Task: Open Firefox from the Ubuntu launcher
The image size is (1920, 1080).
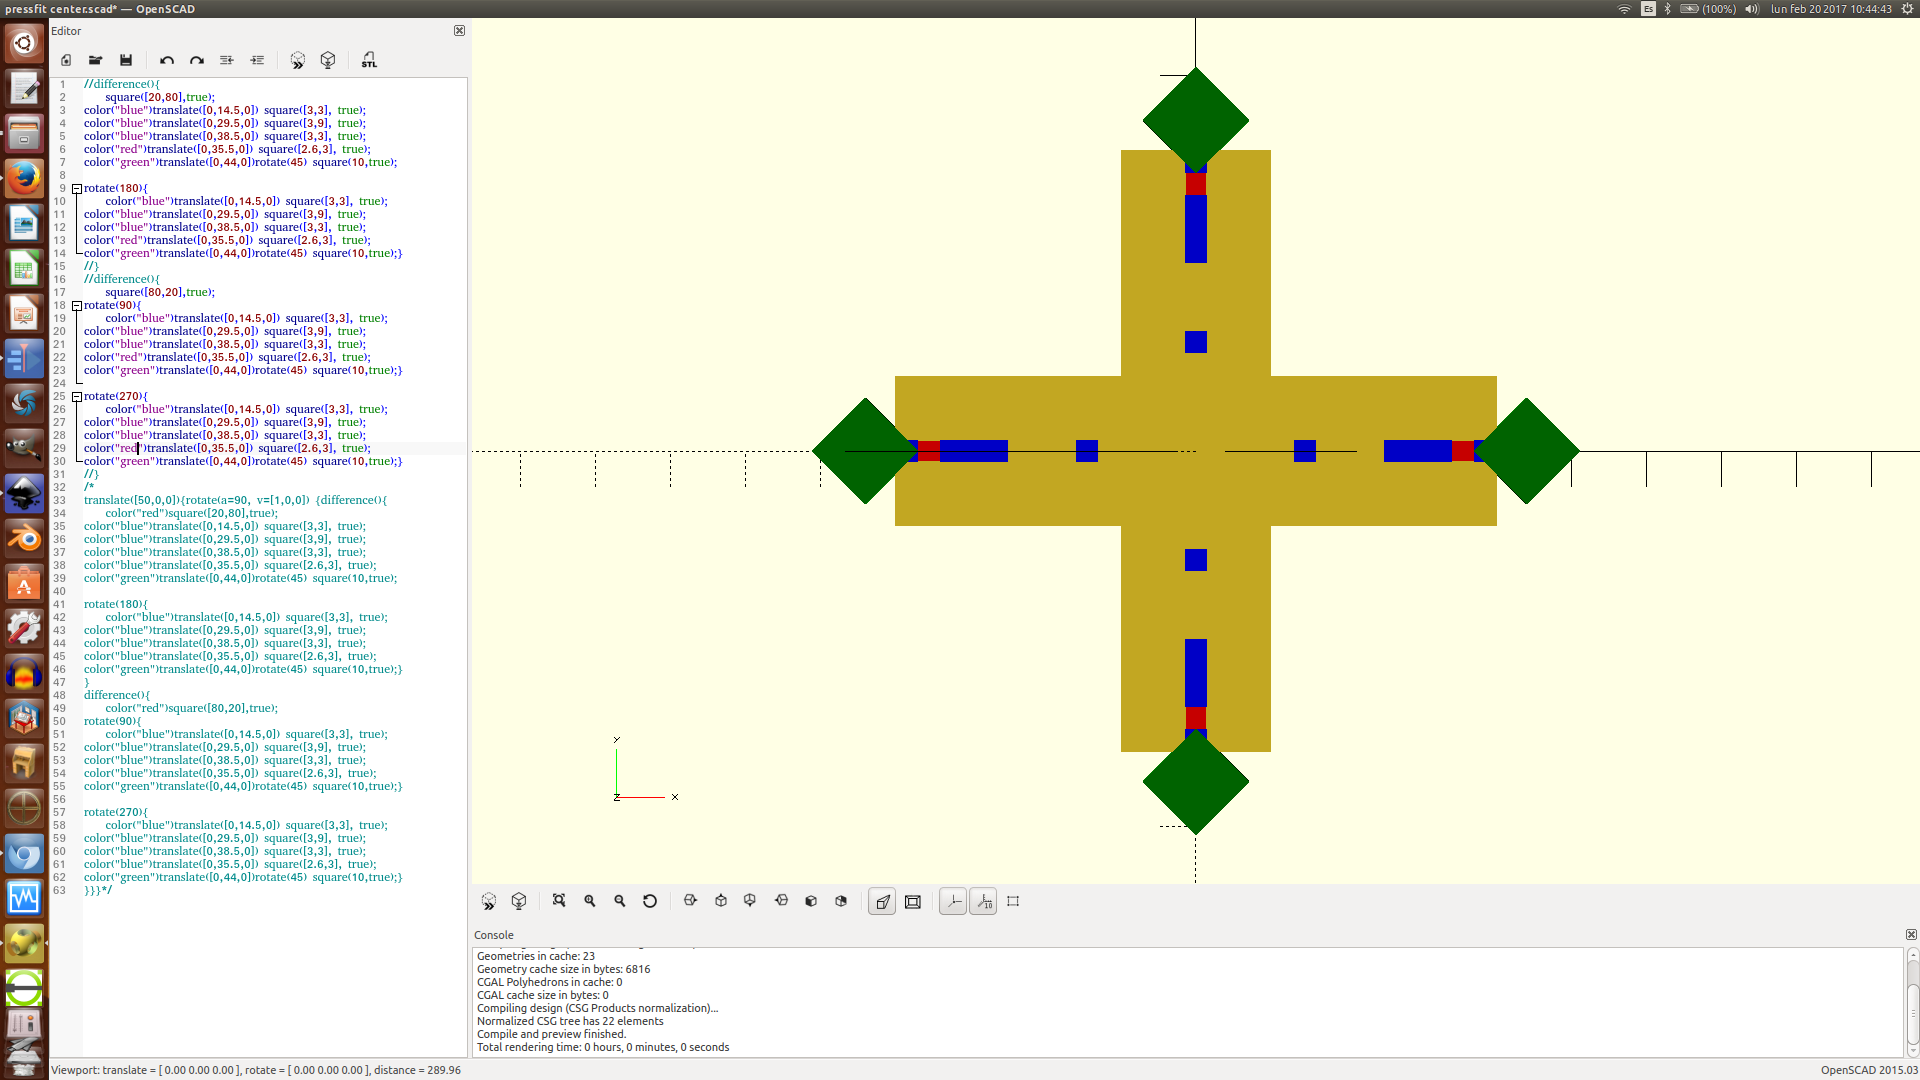Action: click(x=24, y=179)
